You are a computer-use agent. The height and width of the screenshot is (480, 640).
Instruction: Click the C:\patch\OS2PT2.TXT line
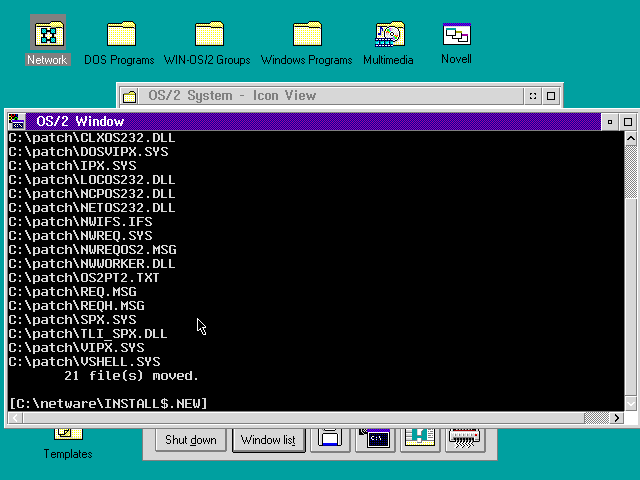84,278
